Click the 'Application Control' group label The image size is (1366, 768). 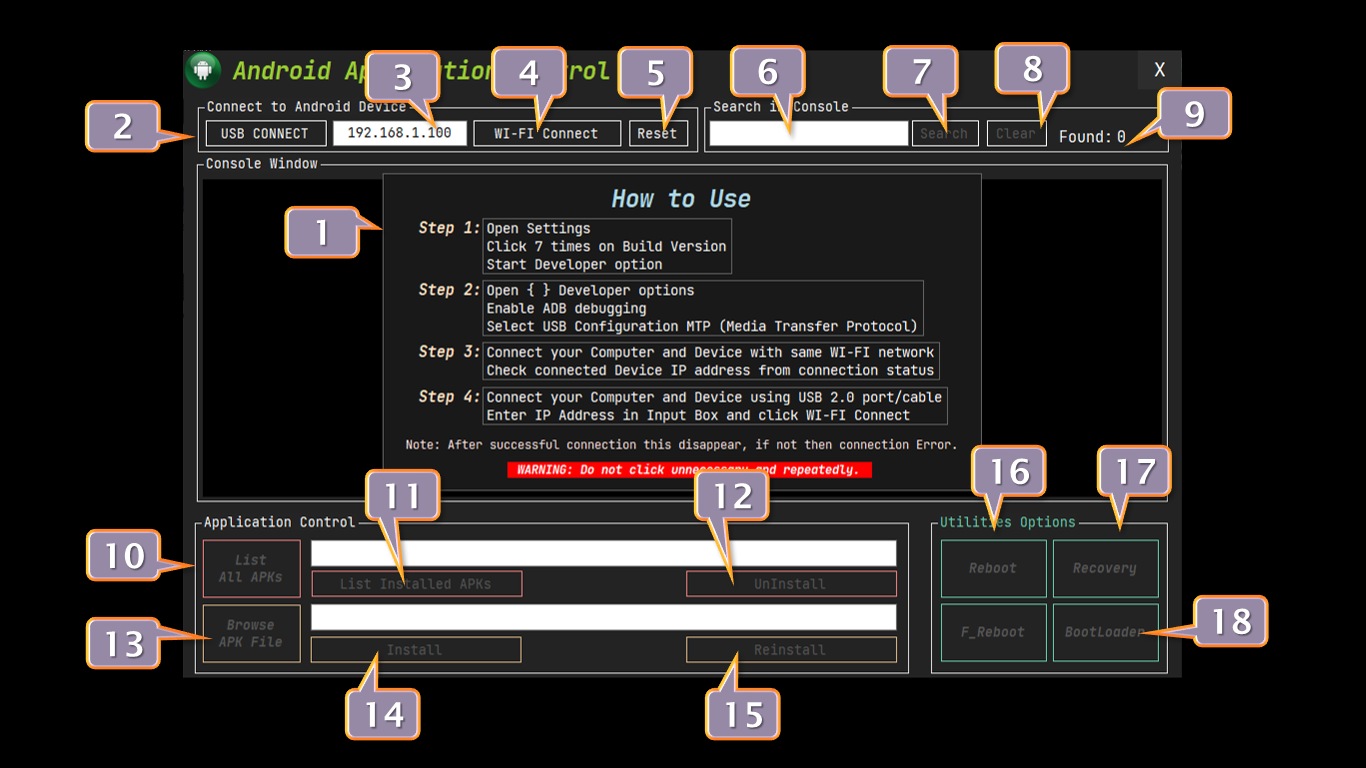pos(279,522)
